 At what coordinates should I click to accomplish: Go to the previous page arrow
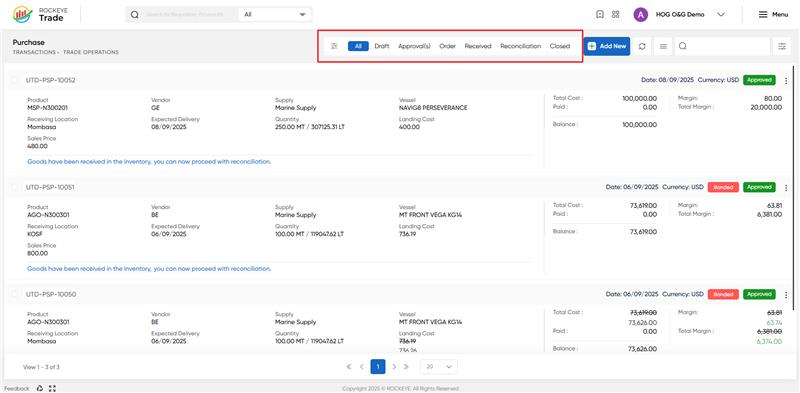(x=362, y=366)
